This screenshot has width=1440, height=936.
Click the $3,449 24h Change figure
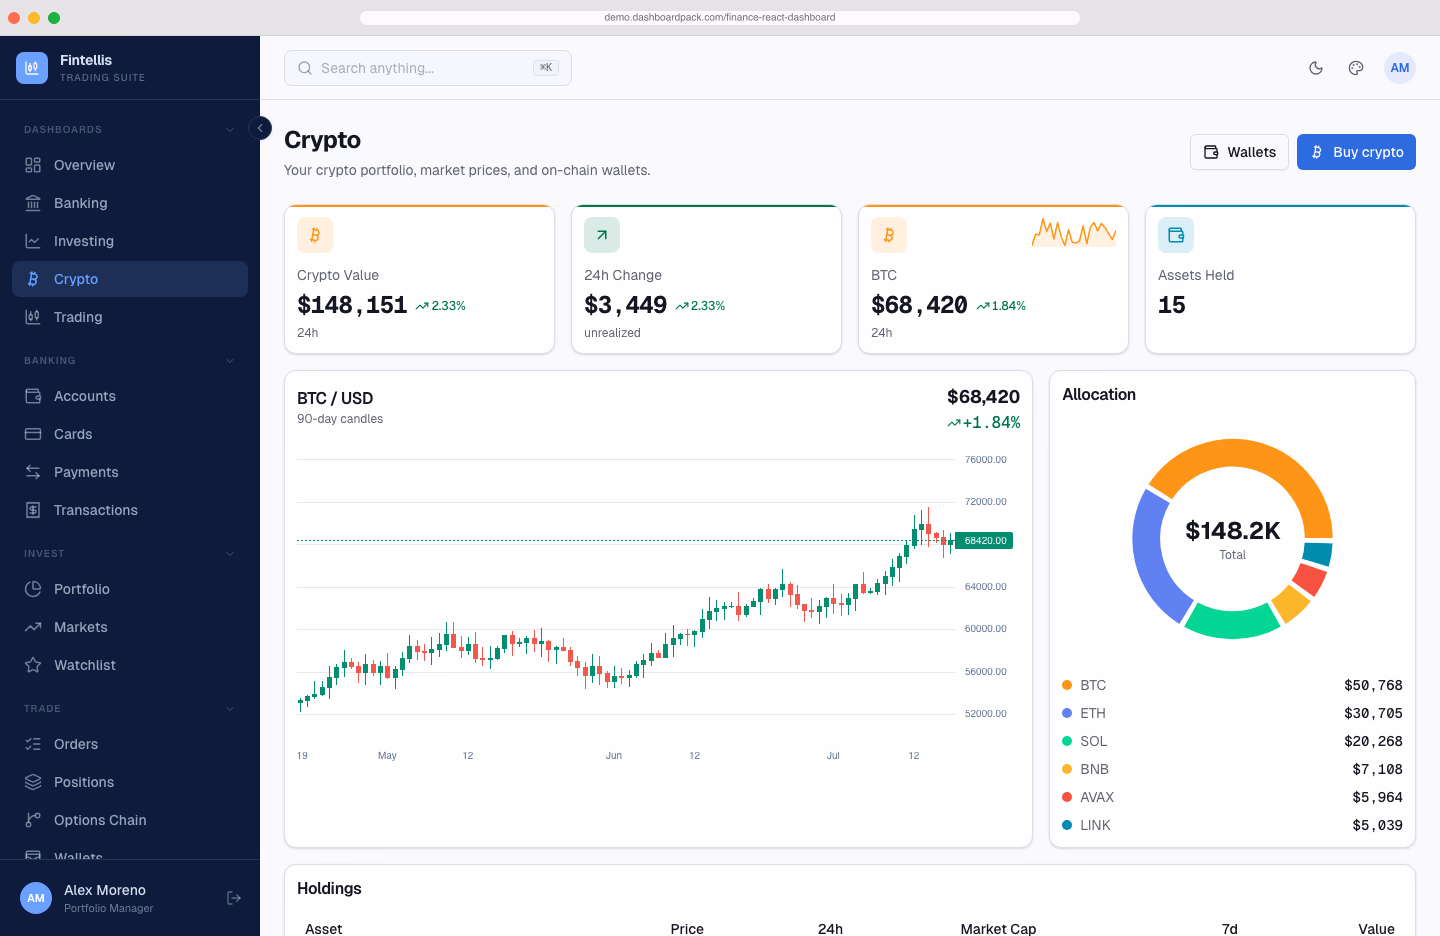coord(625,305)
